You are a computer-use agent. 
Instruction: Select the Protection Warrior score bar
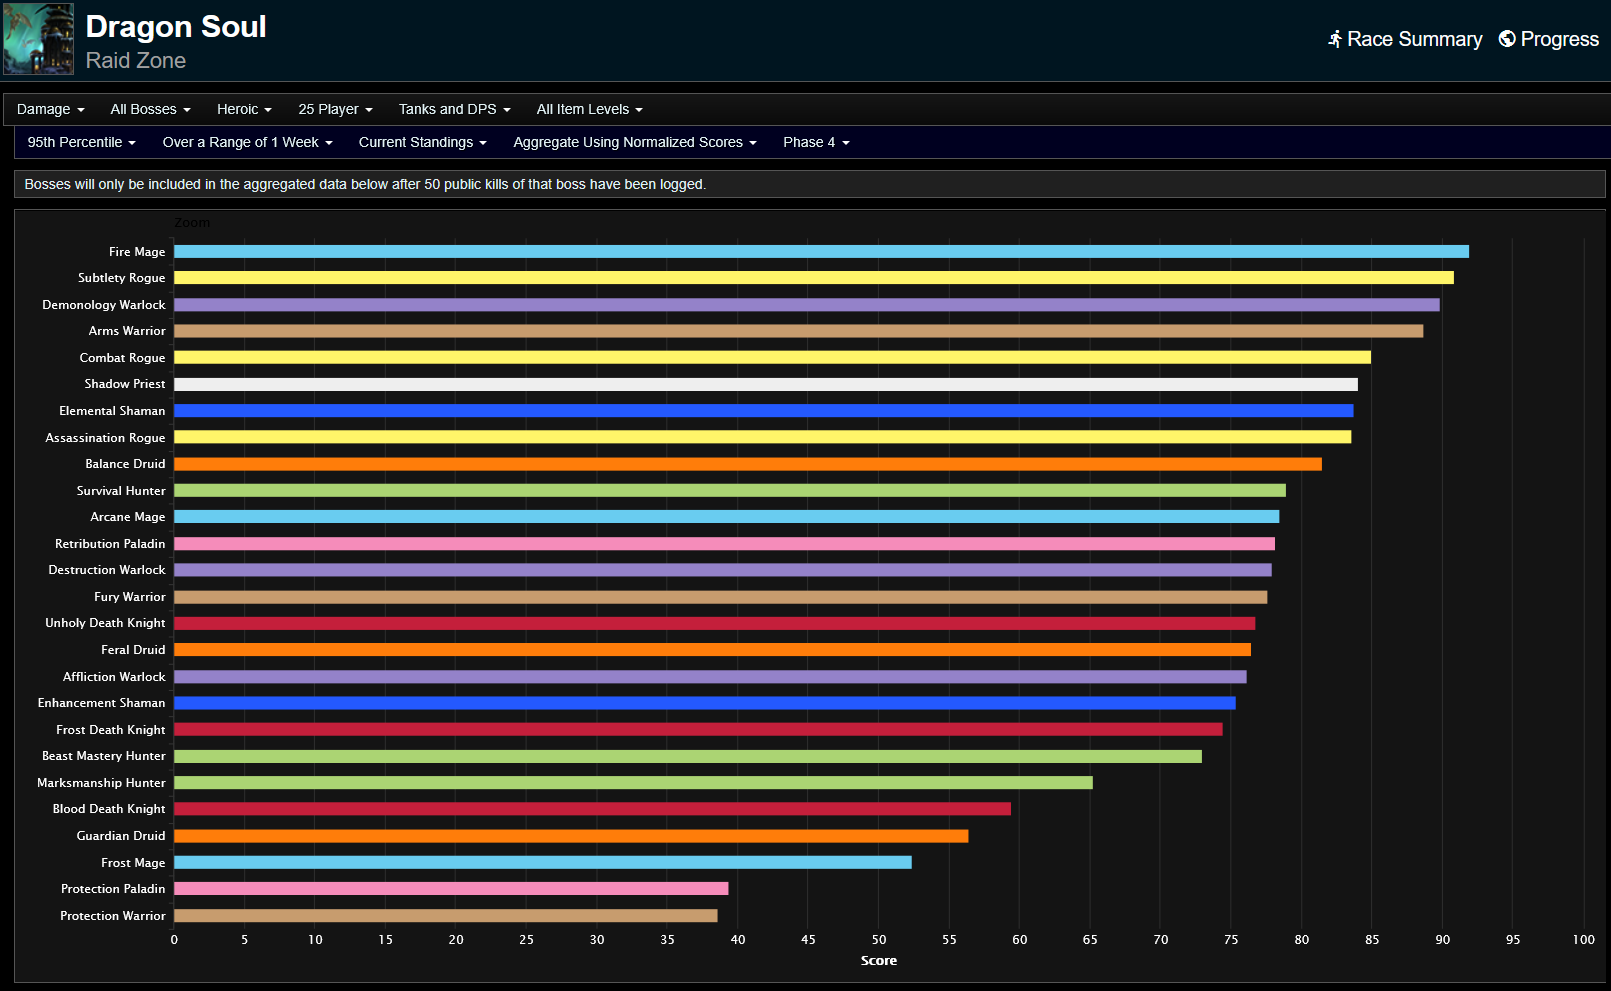(x=445, y=915)
